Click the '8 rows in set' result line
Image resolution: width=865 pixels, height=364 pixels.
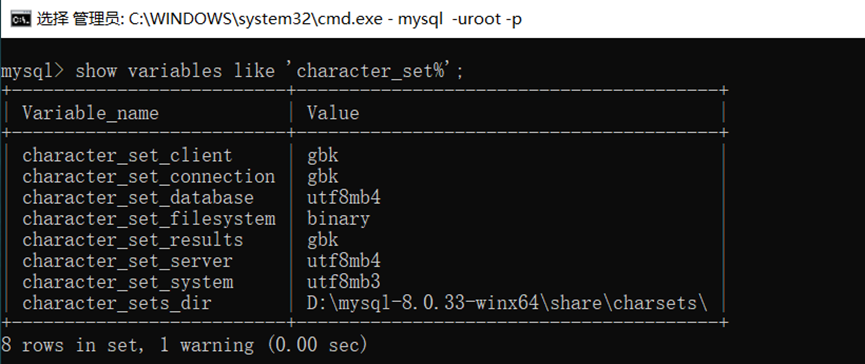[184, 345]
